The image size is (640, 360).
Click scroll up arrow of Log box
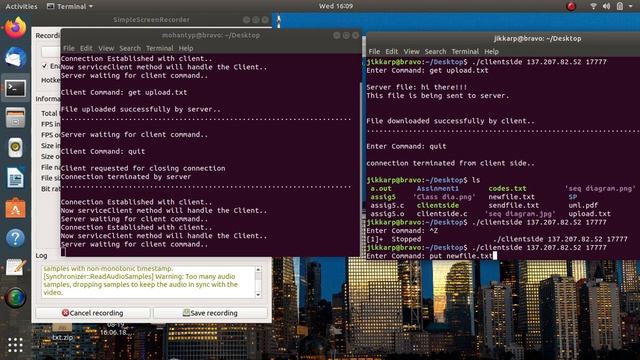coord(258,270)
